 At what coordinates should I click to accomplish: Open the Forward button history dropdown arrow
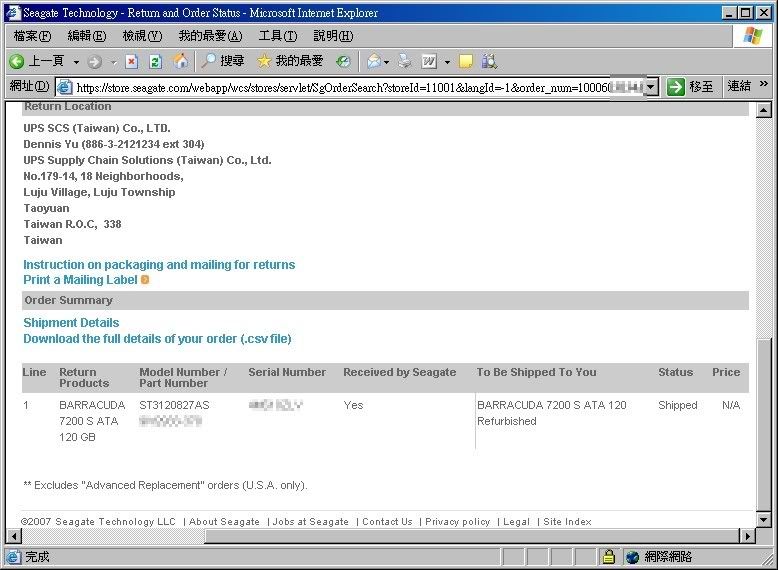click(x=114, y=62)
